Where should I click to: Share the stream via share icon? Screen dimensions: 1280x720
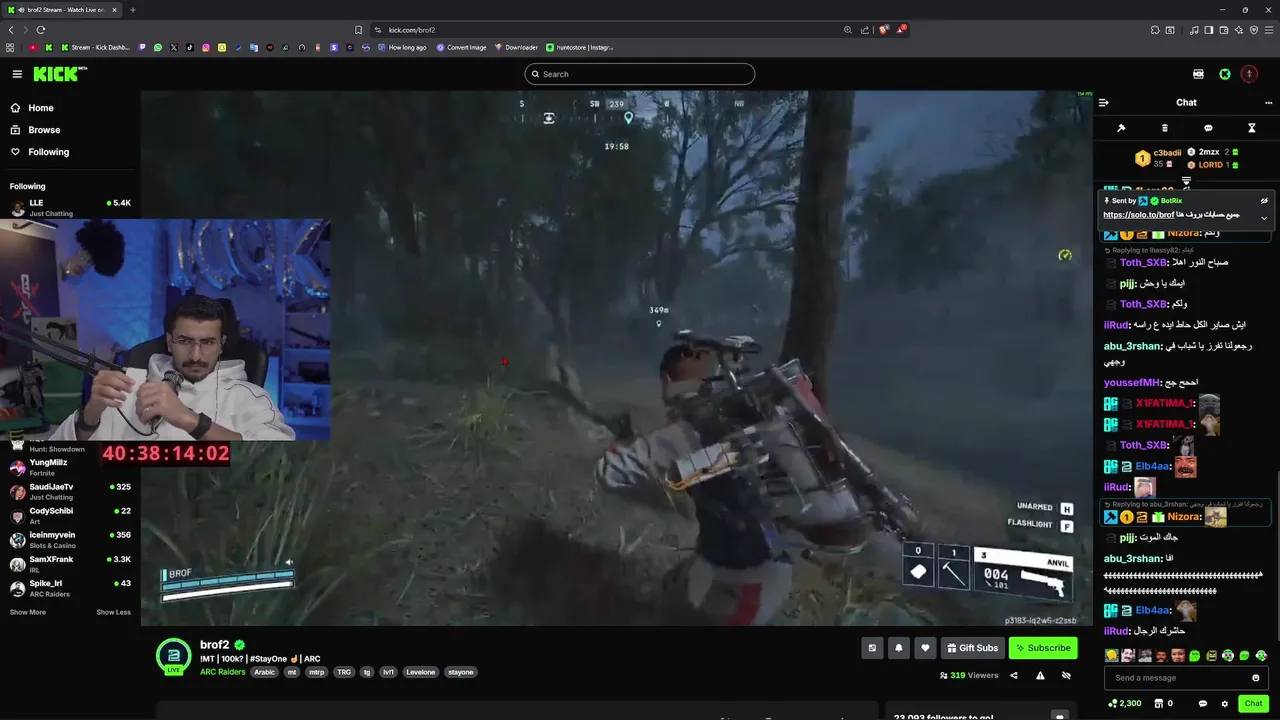tap(1014, 676)
